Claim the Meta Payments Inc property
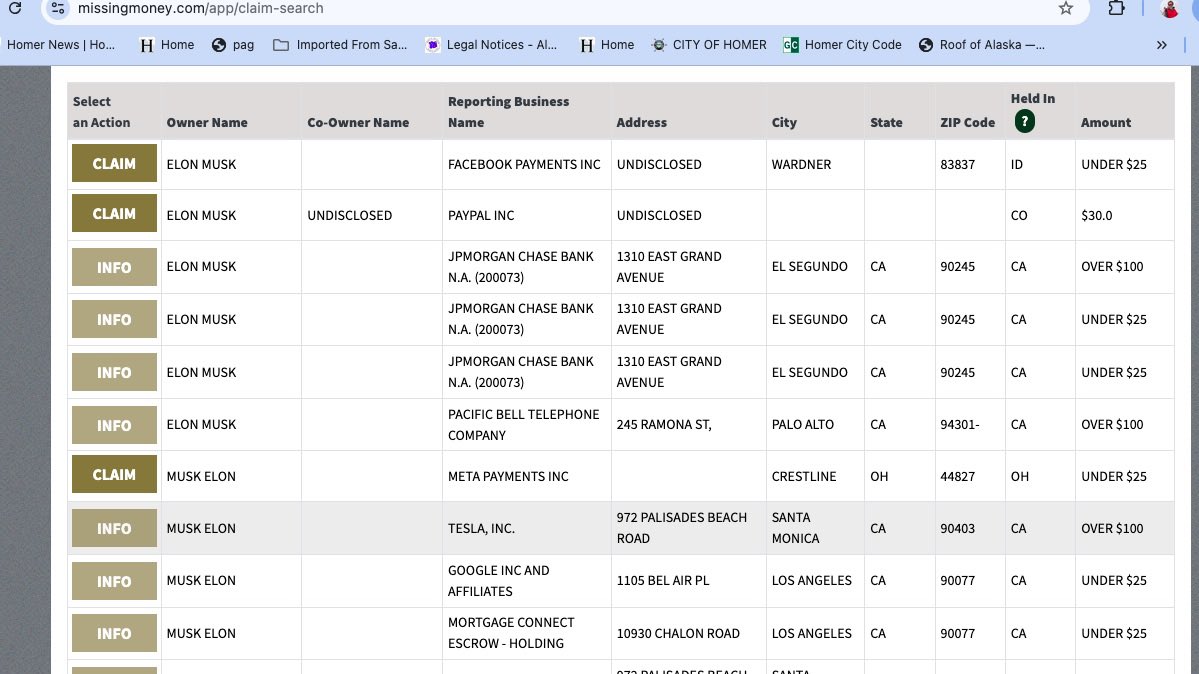 pyautogui.click(x=114, y=474)
